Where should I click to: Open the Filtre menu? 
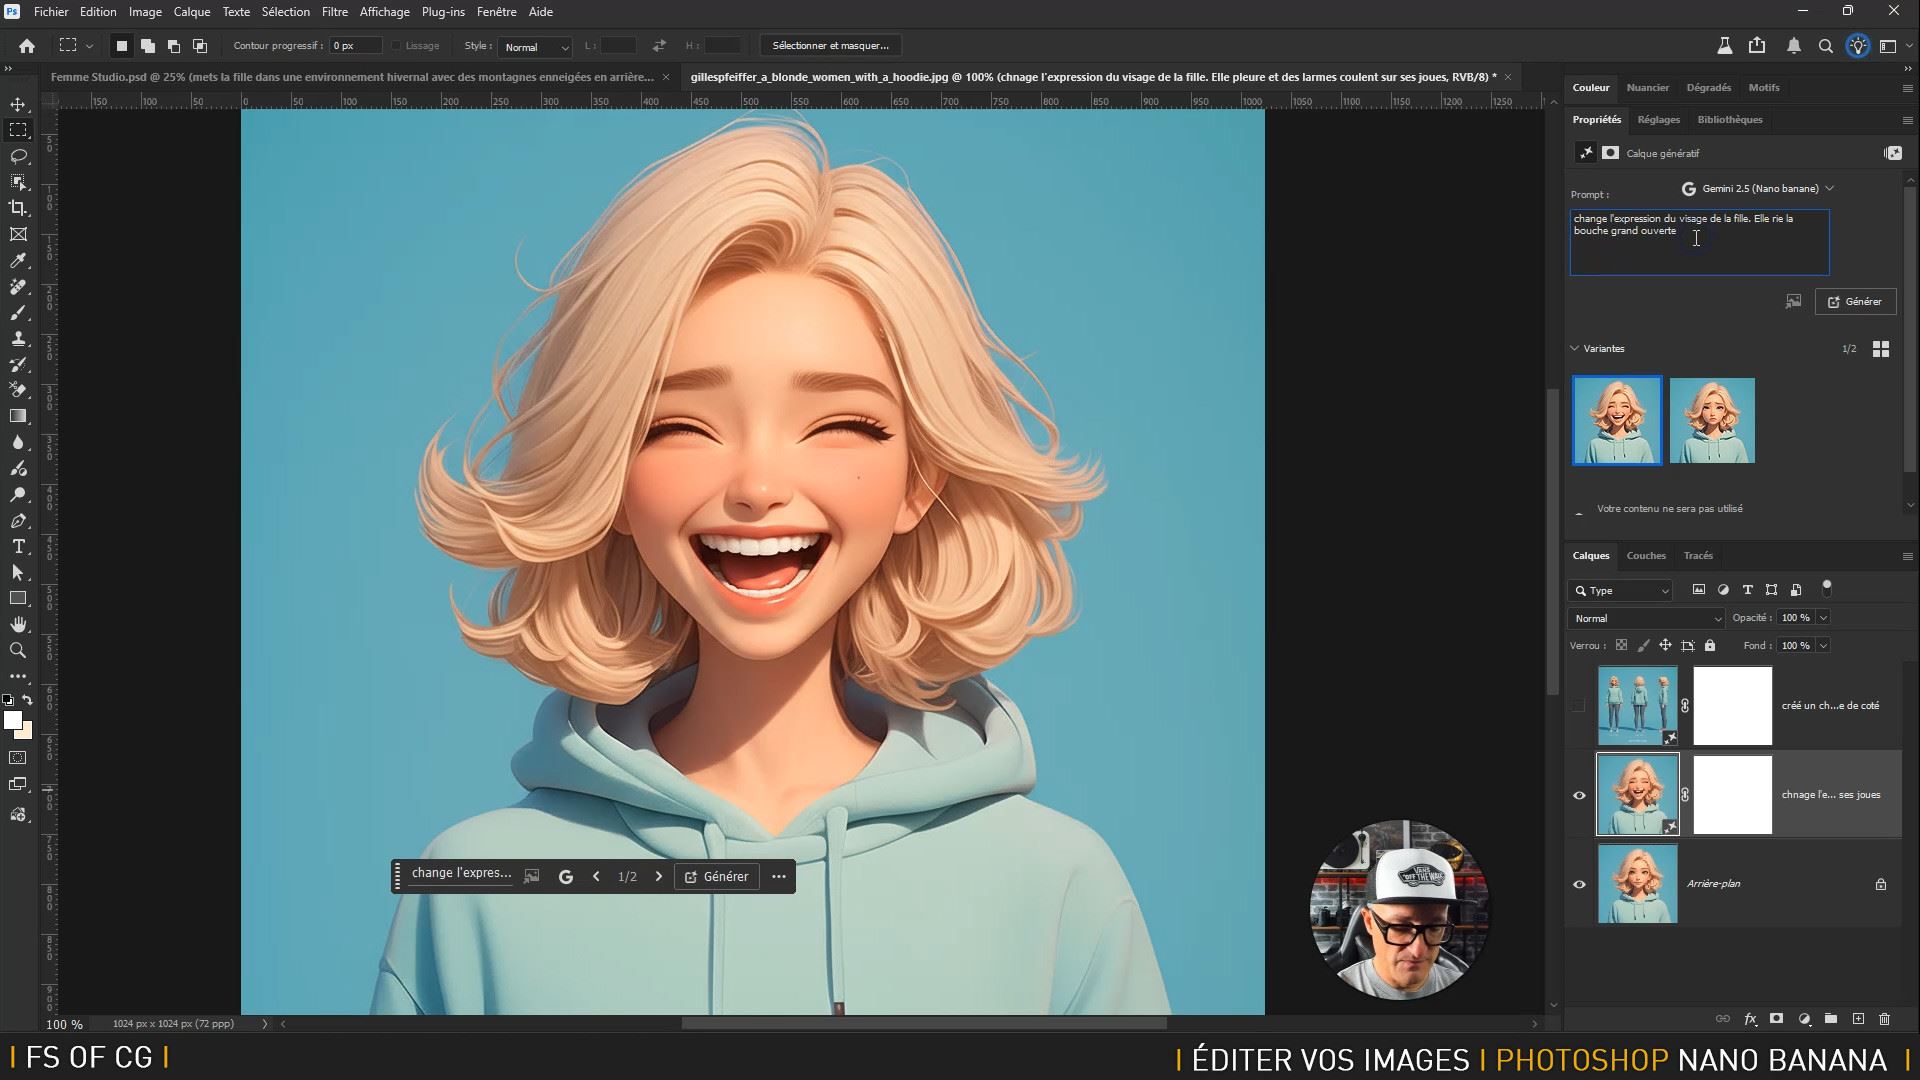pos(334,12)
